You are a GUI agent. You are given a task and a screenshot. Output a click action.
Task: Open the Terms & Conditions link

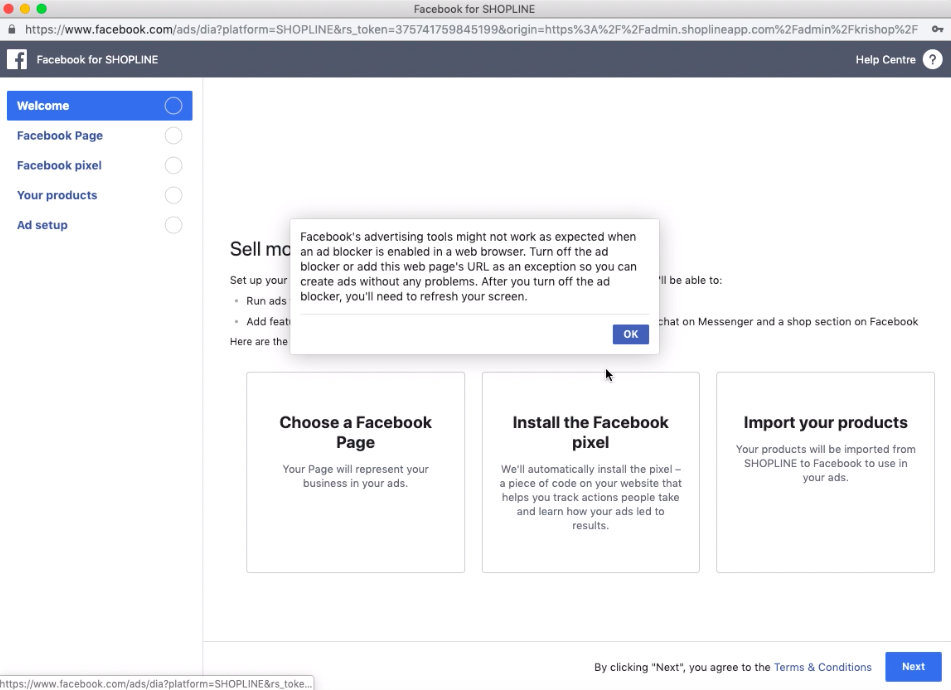(823, 667)
